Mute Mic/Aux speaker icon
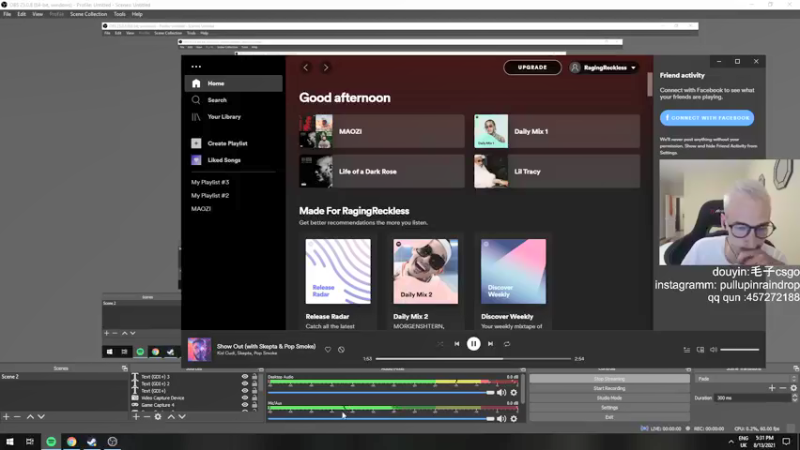The image size is (800, 450). (502, 418)
